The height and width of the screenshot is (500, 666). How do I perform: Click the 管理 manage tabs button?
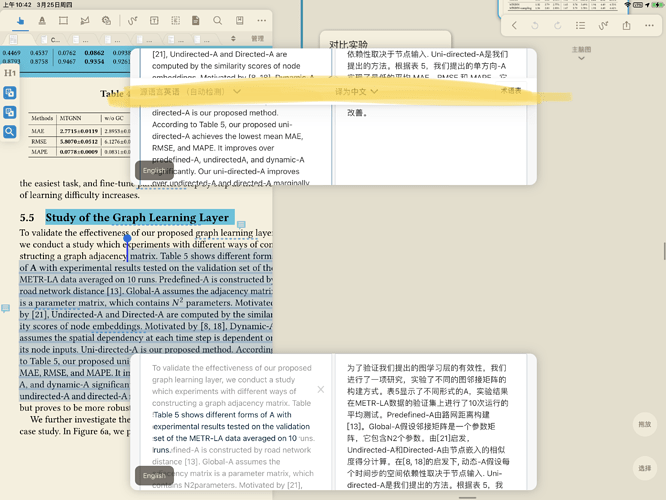click(257, 39)
